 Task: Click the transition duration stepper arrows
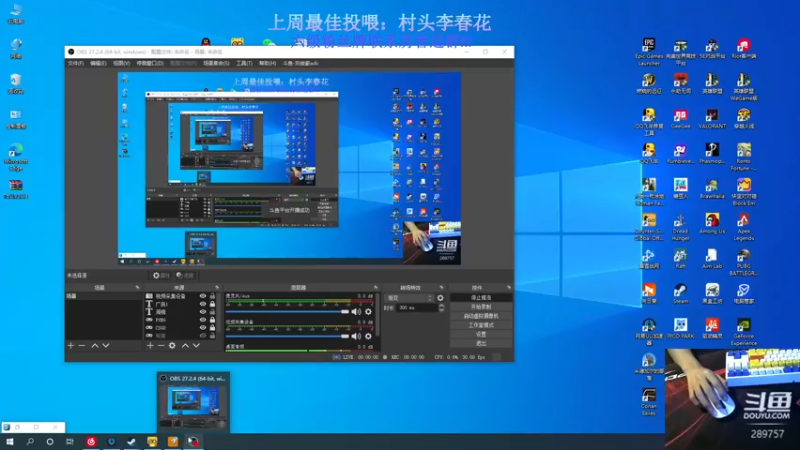441,308
